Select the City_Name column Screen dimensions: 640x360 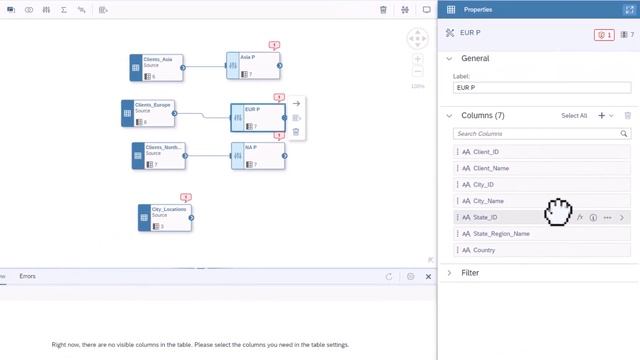coord(542,201)
